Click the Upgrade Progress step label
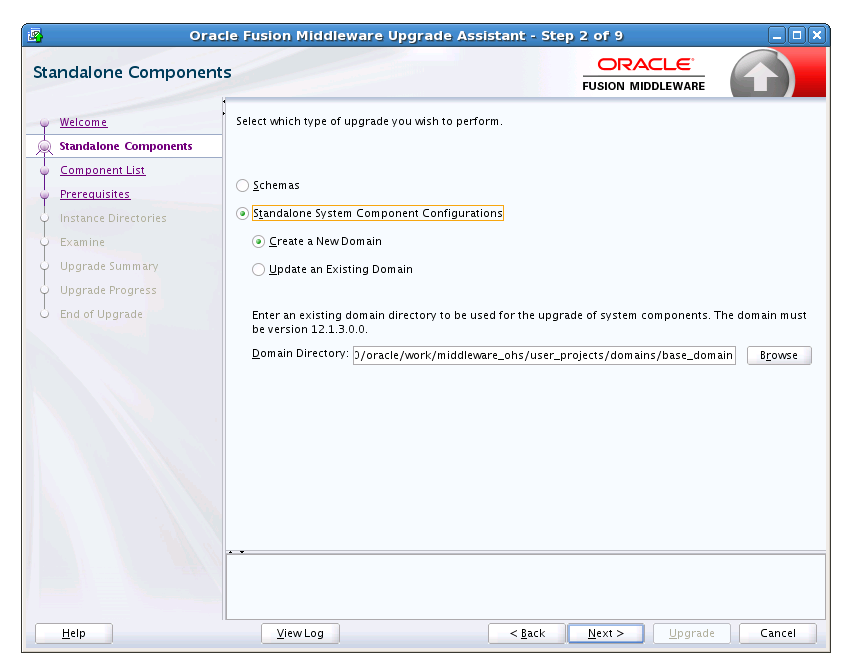 click(108, 290)
